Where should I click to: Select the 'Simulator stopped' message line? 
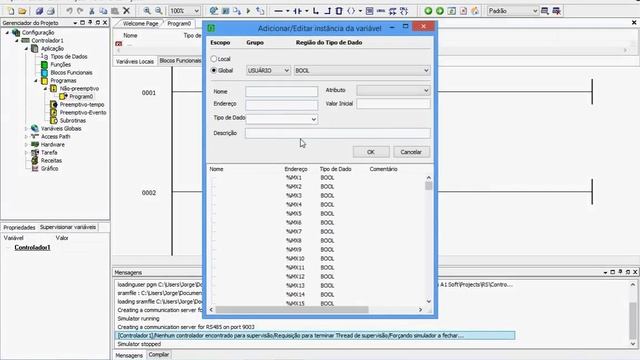(139, 344)
